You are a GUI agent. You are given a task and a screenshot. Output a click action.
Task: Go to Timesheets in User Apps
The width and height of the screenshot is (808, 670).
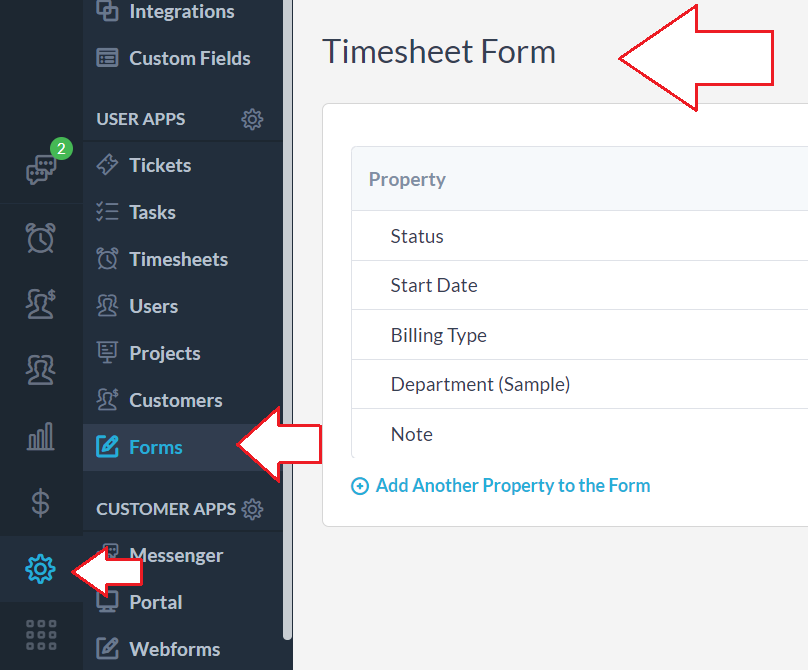pos(178,259)
